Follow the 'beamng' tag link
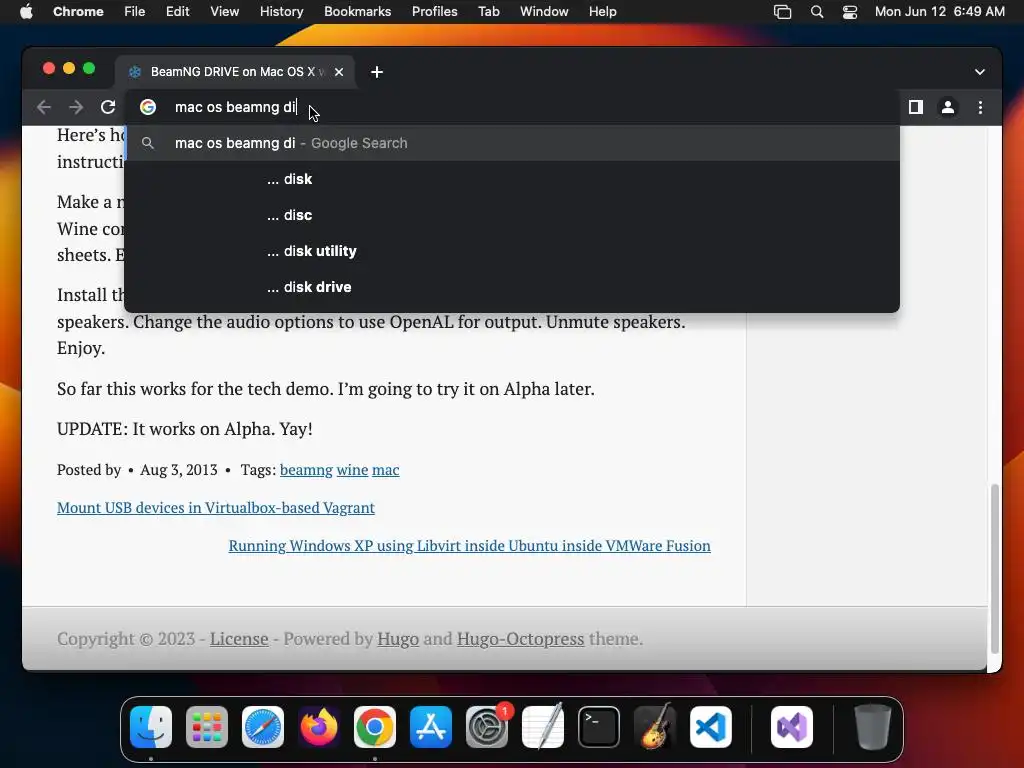The width and height of the screenshot is (1024, 768). [x=306, y=470]
